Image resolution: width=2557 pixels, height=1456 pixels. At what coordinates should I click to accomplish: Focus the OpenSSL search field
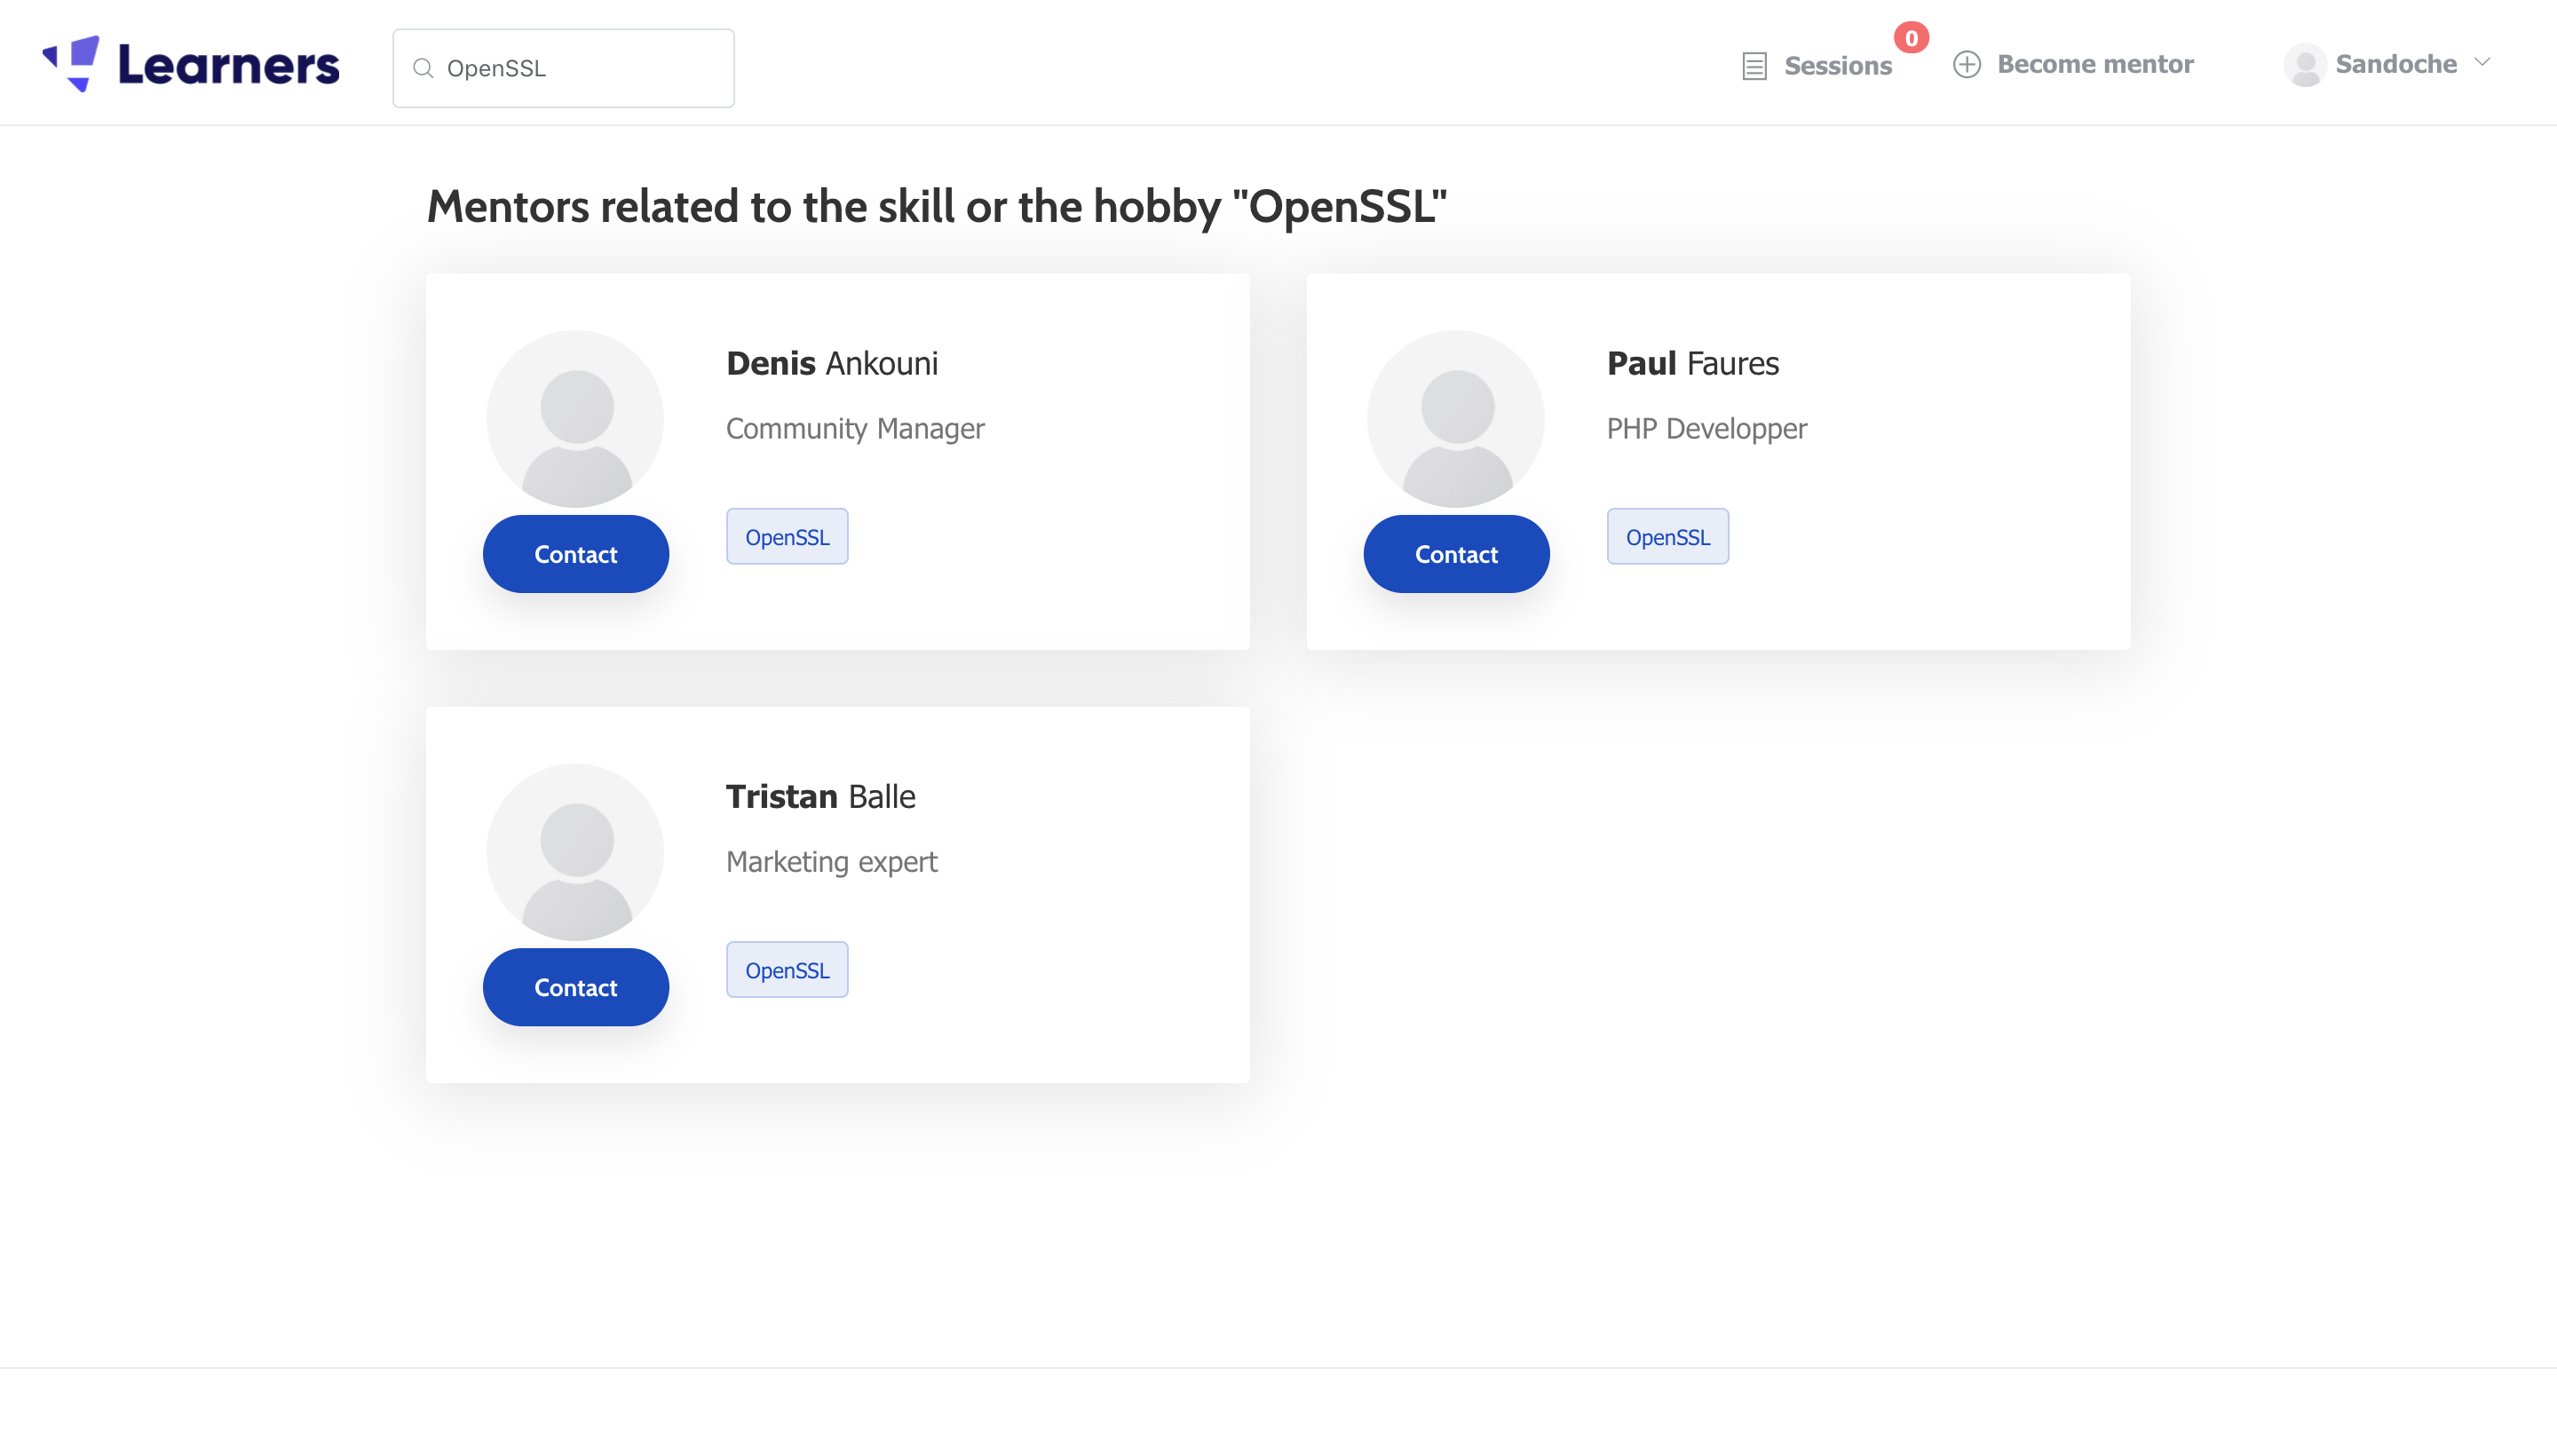click(x=563, y=68)
